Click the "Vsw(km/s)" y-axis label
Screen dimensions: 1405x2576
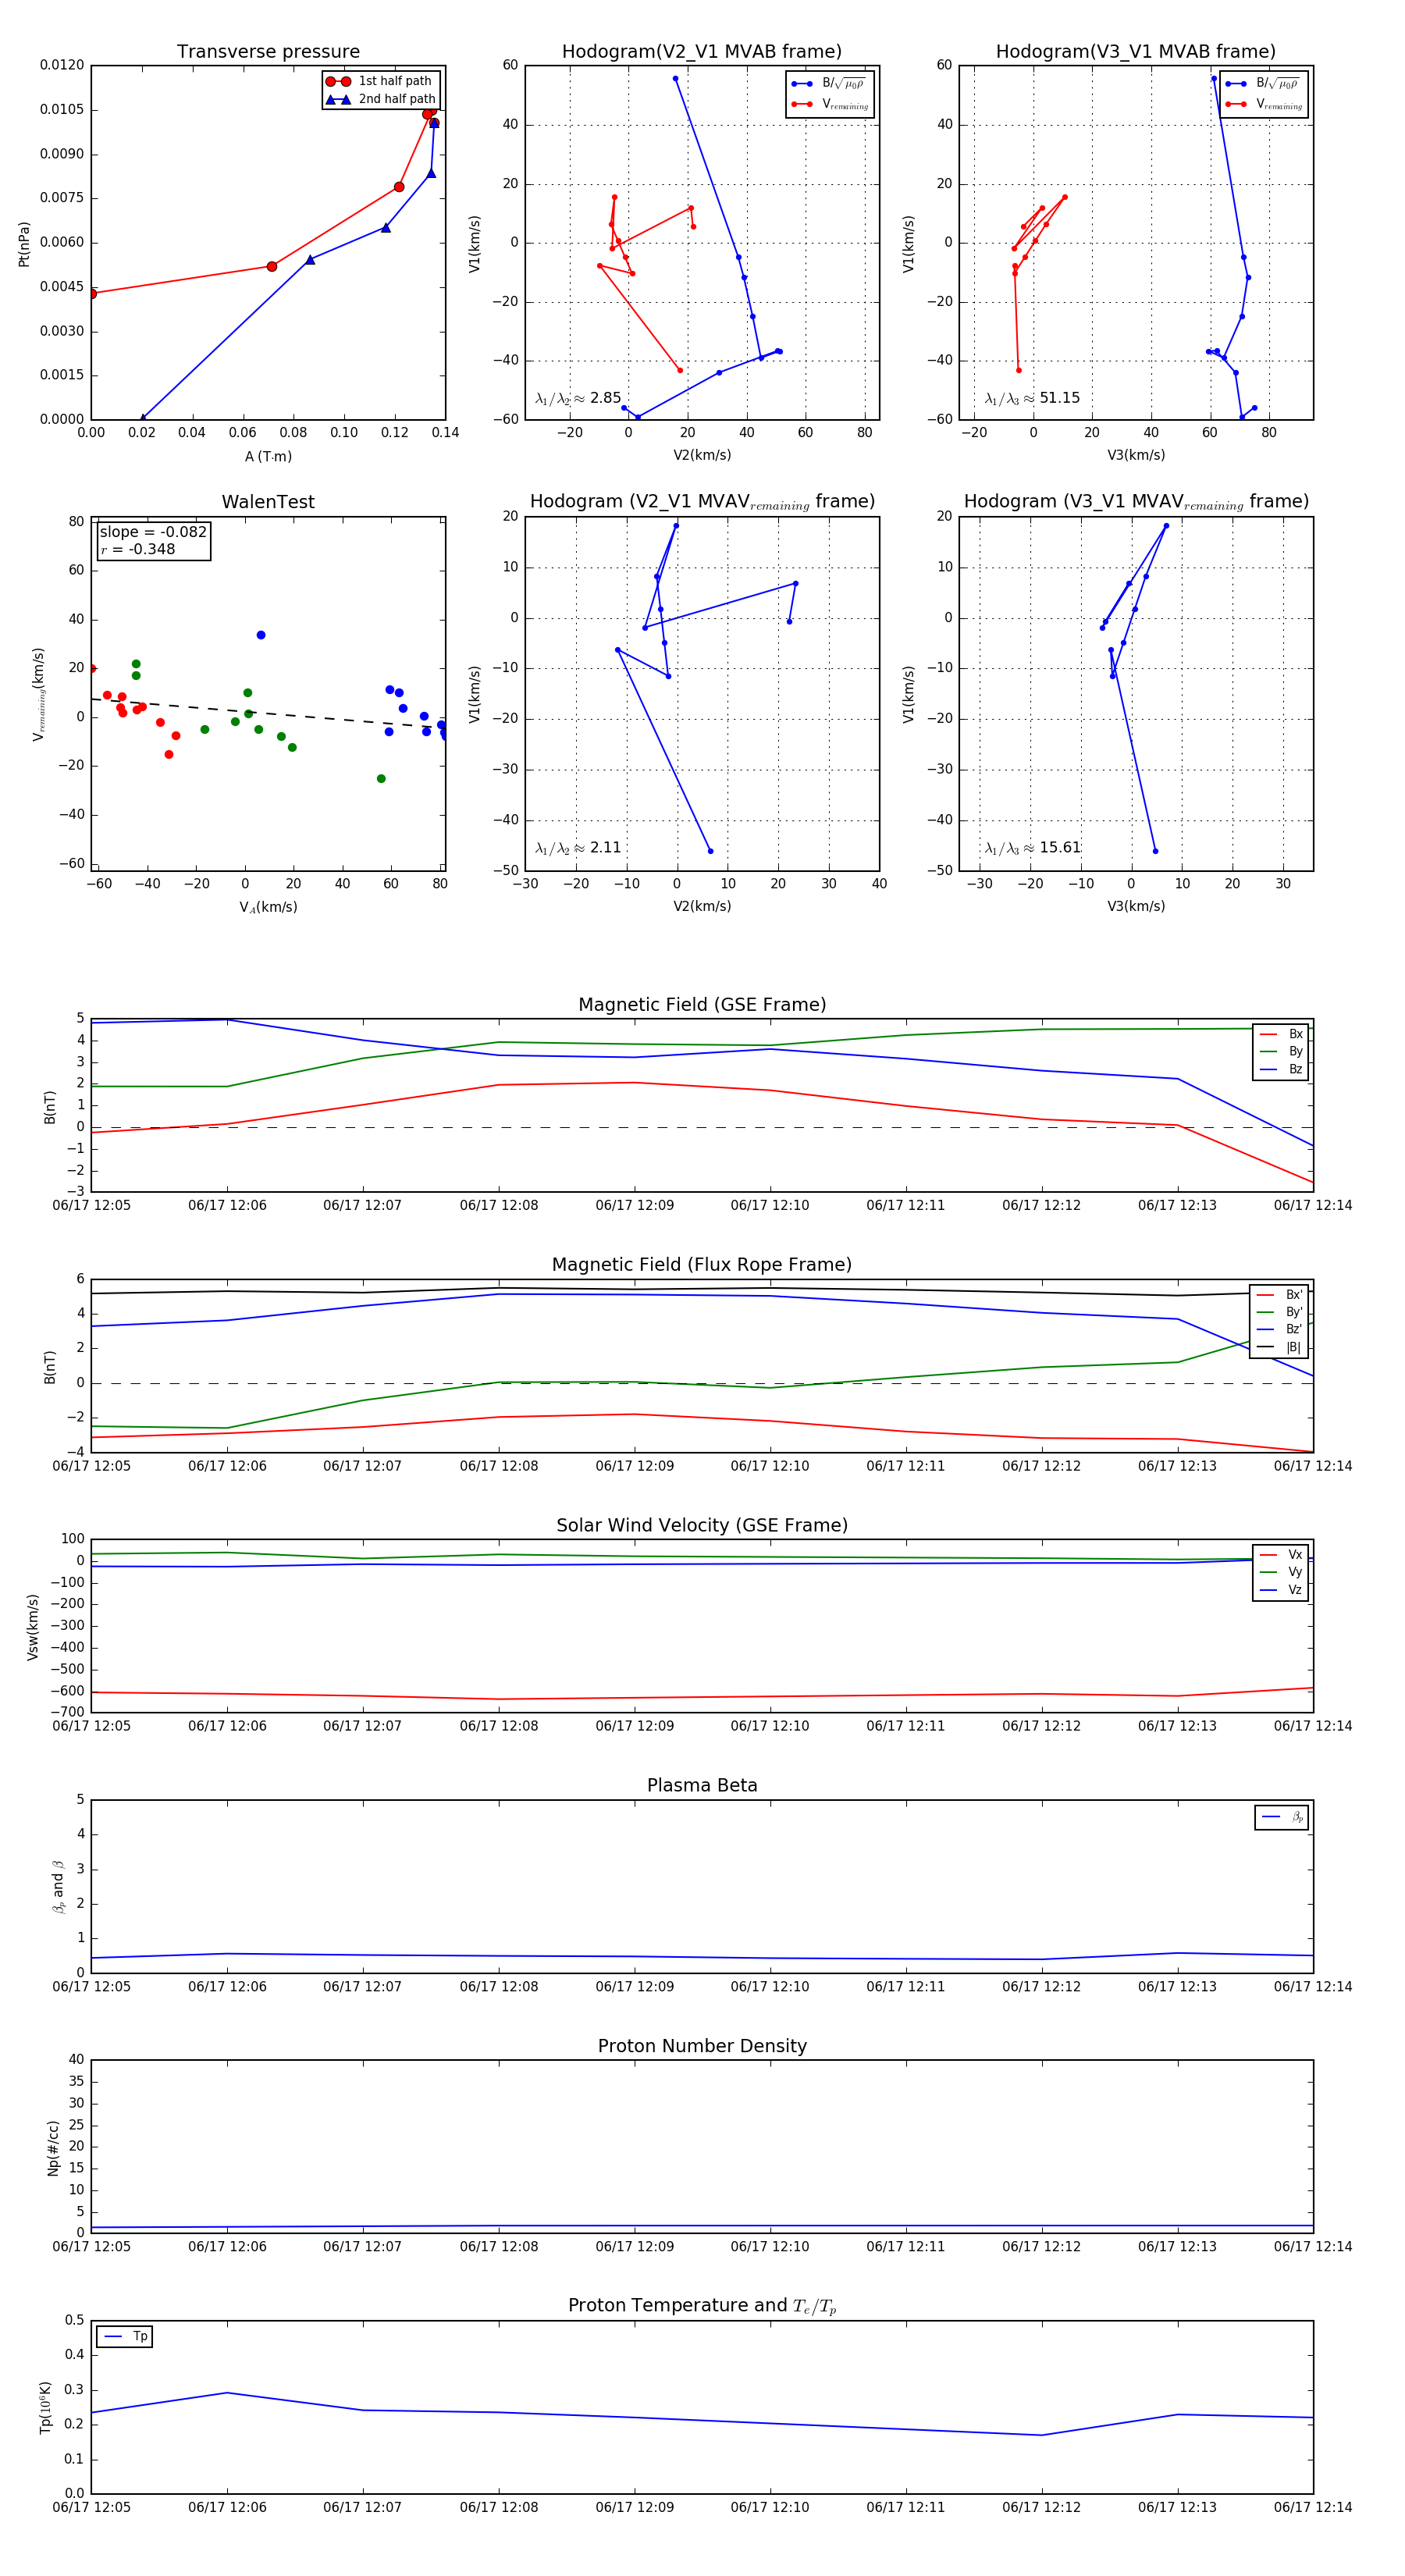[33, 1627]
